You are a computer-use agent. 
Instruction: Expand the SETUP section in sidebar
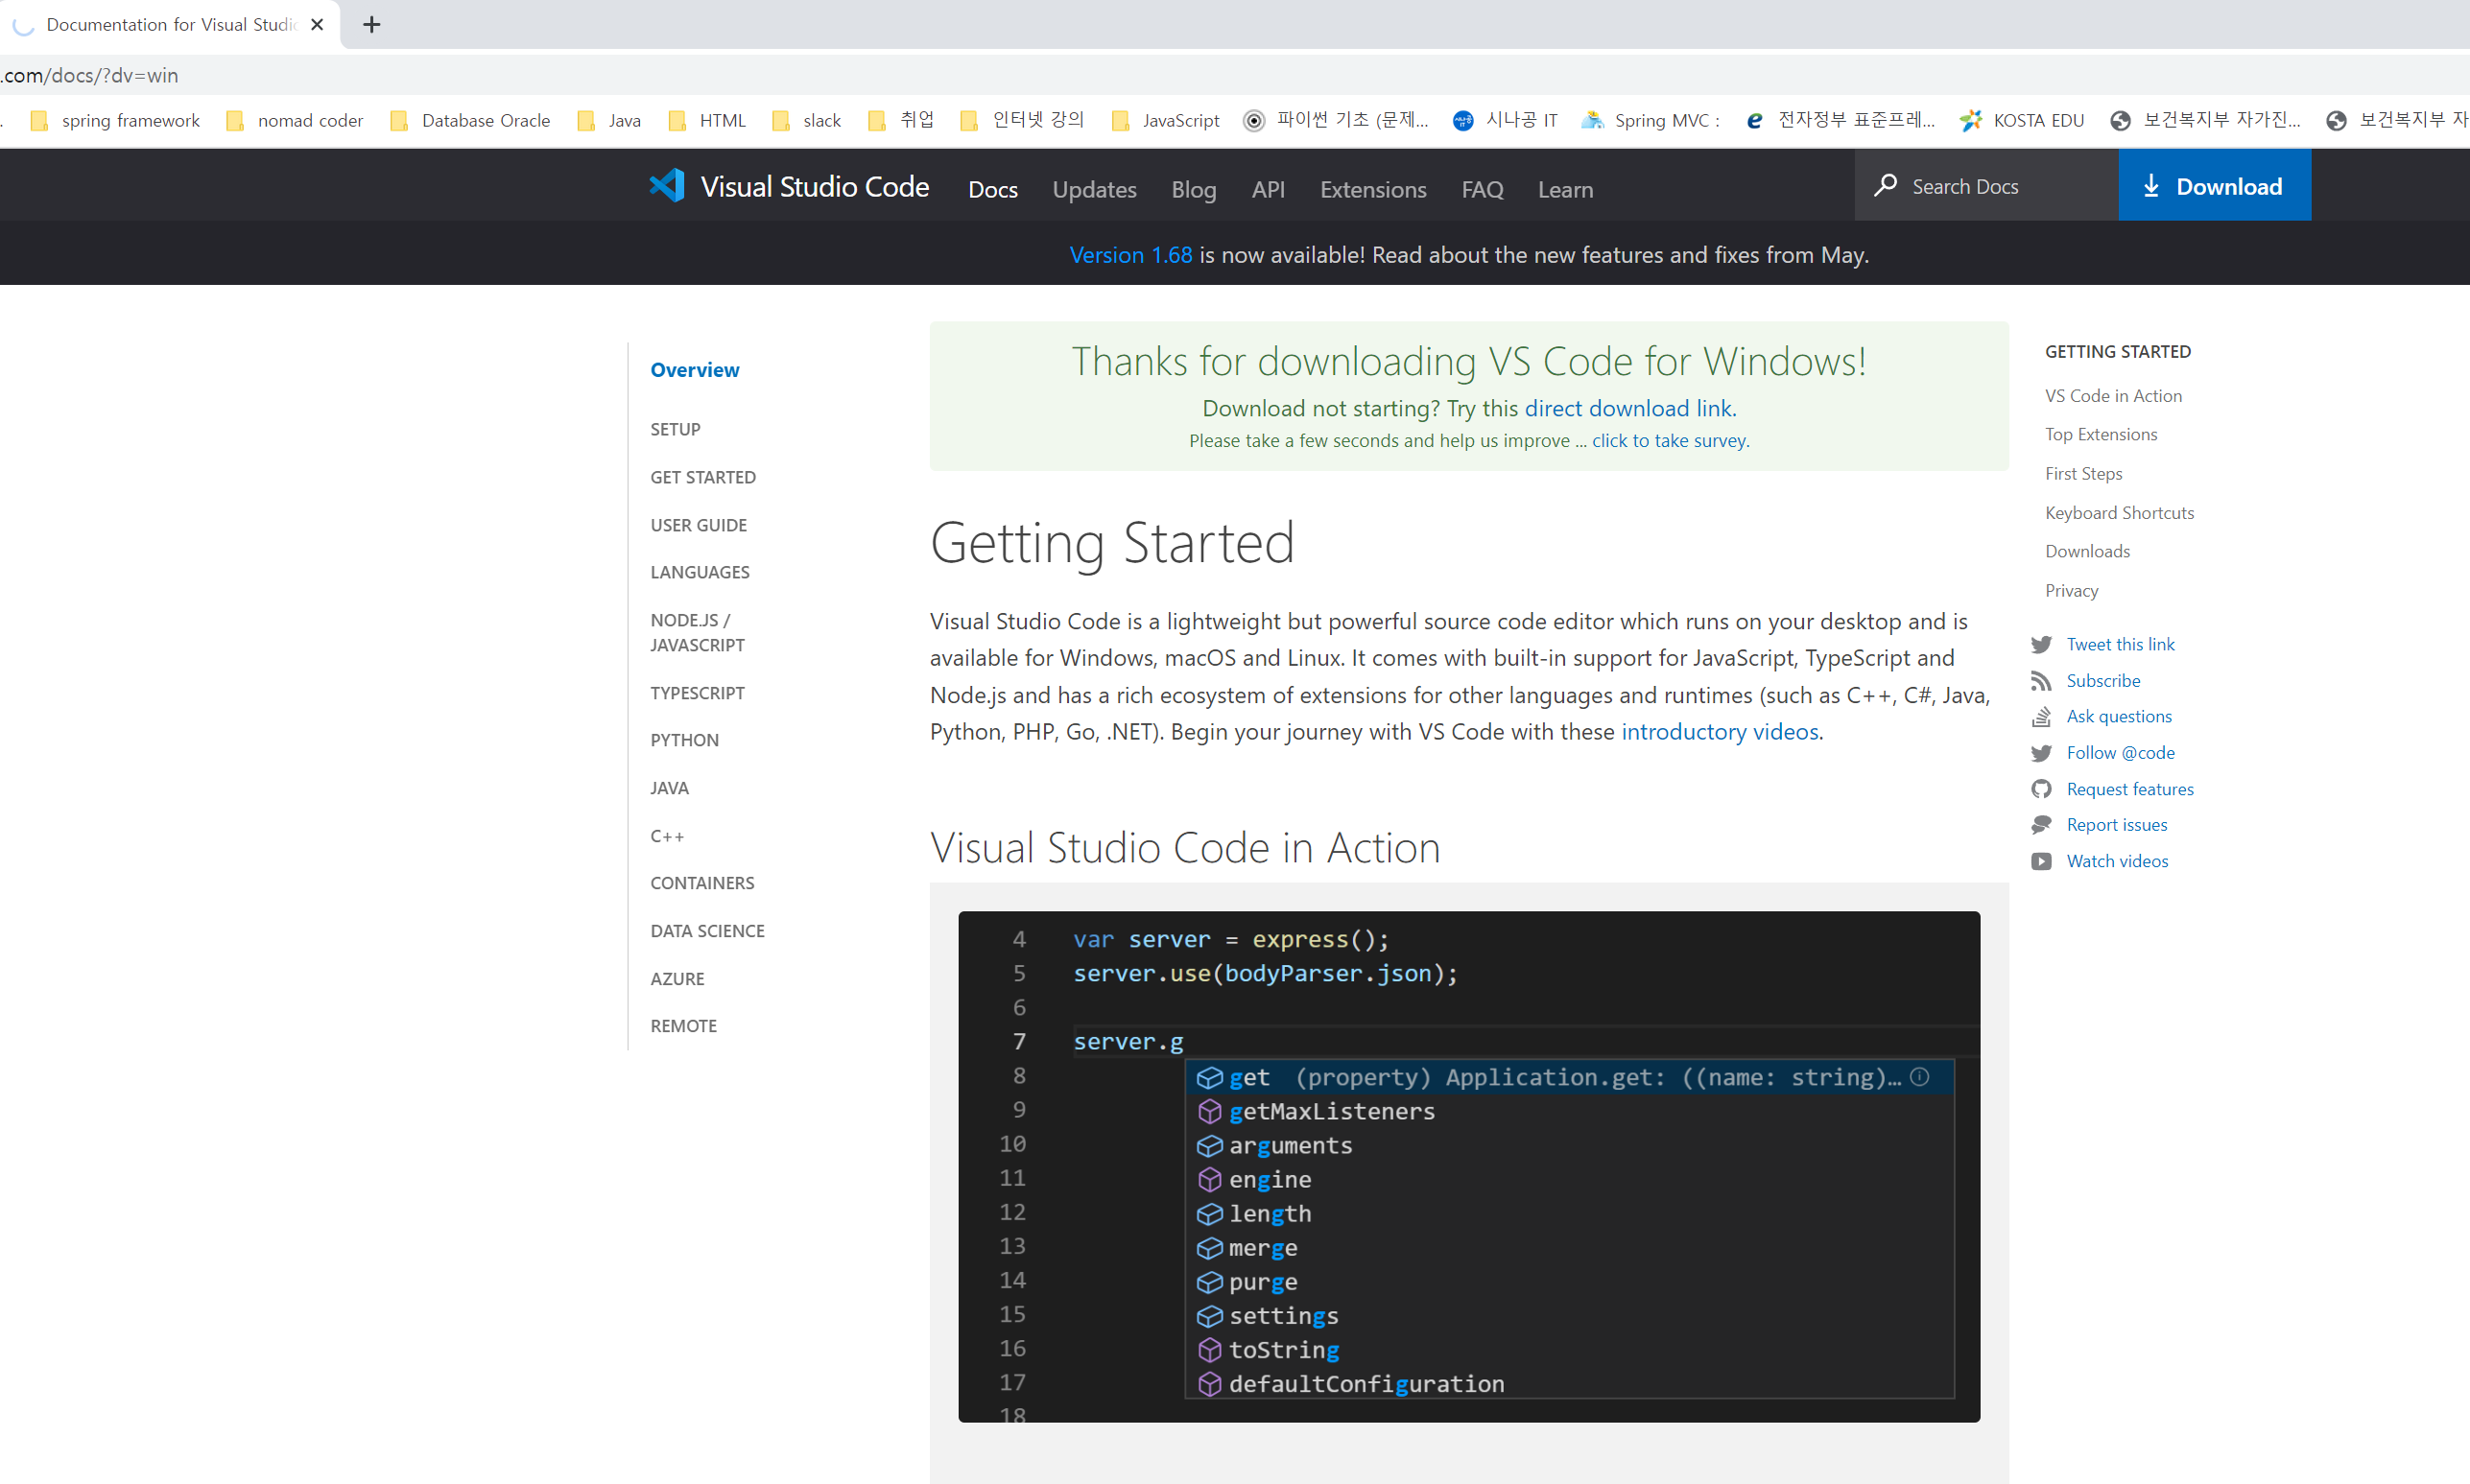[675, 429]
